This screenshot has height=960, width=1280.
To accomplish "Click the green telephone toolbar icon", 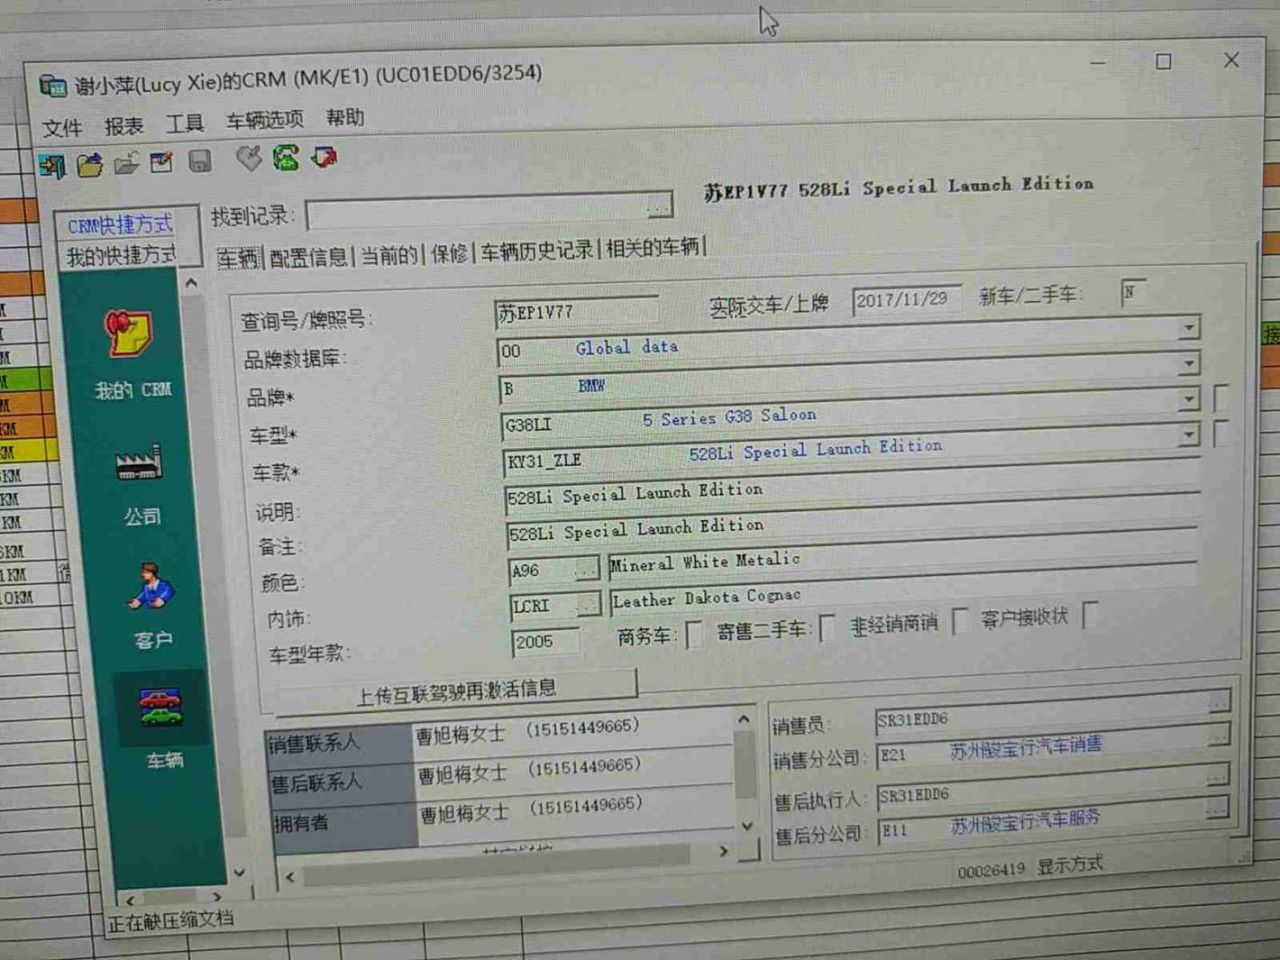I will click(286, 157).
